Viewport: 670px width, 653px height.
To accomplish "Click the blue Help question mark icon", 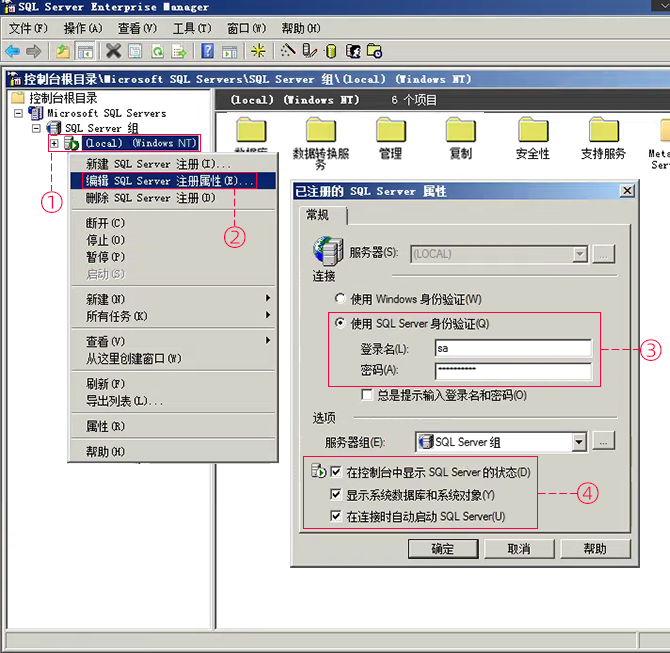I will click(207, 51).
